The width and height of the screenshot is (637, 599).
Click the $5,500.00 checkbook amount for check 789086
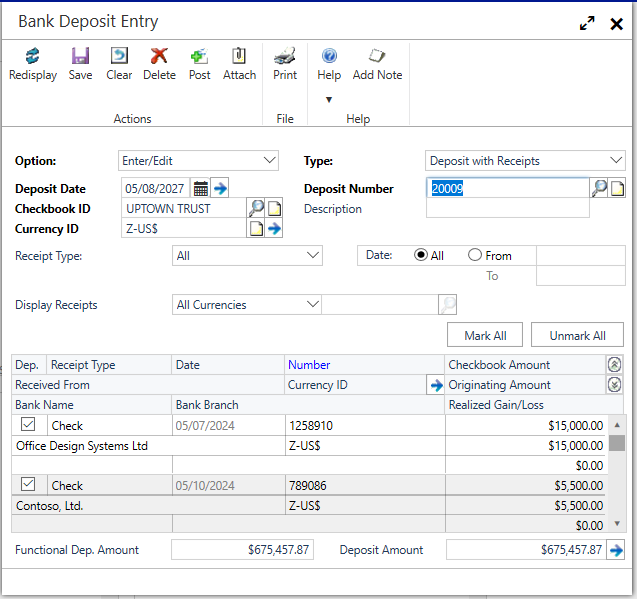[525, 485]
